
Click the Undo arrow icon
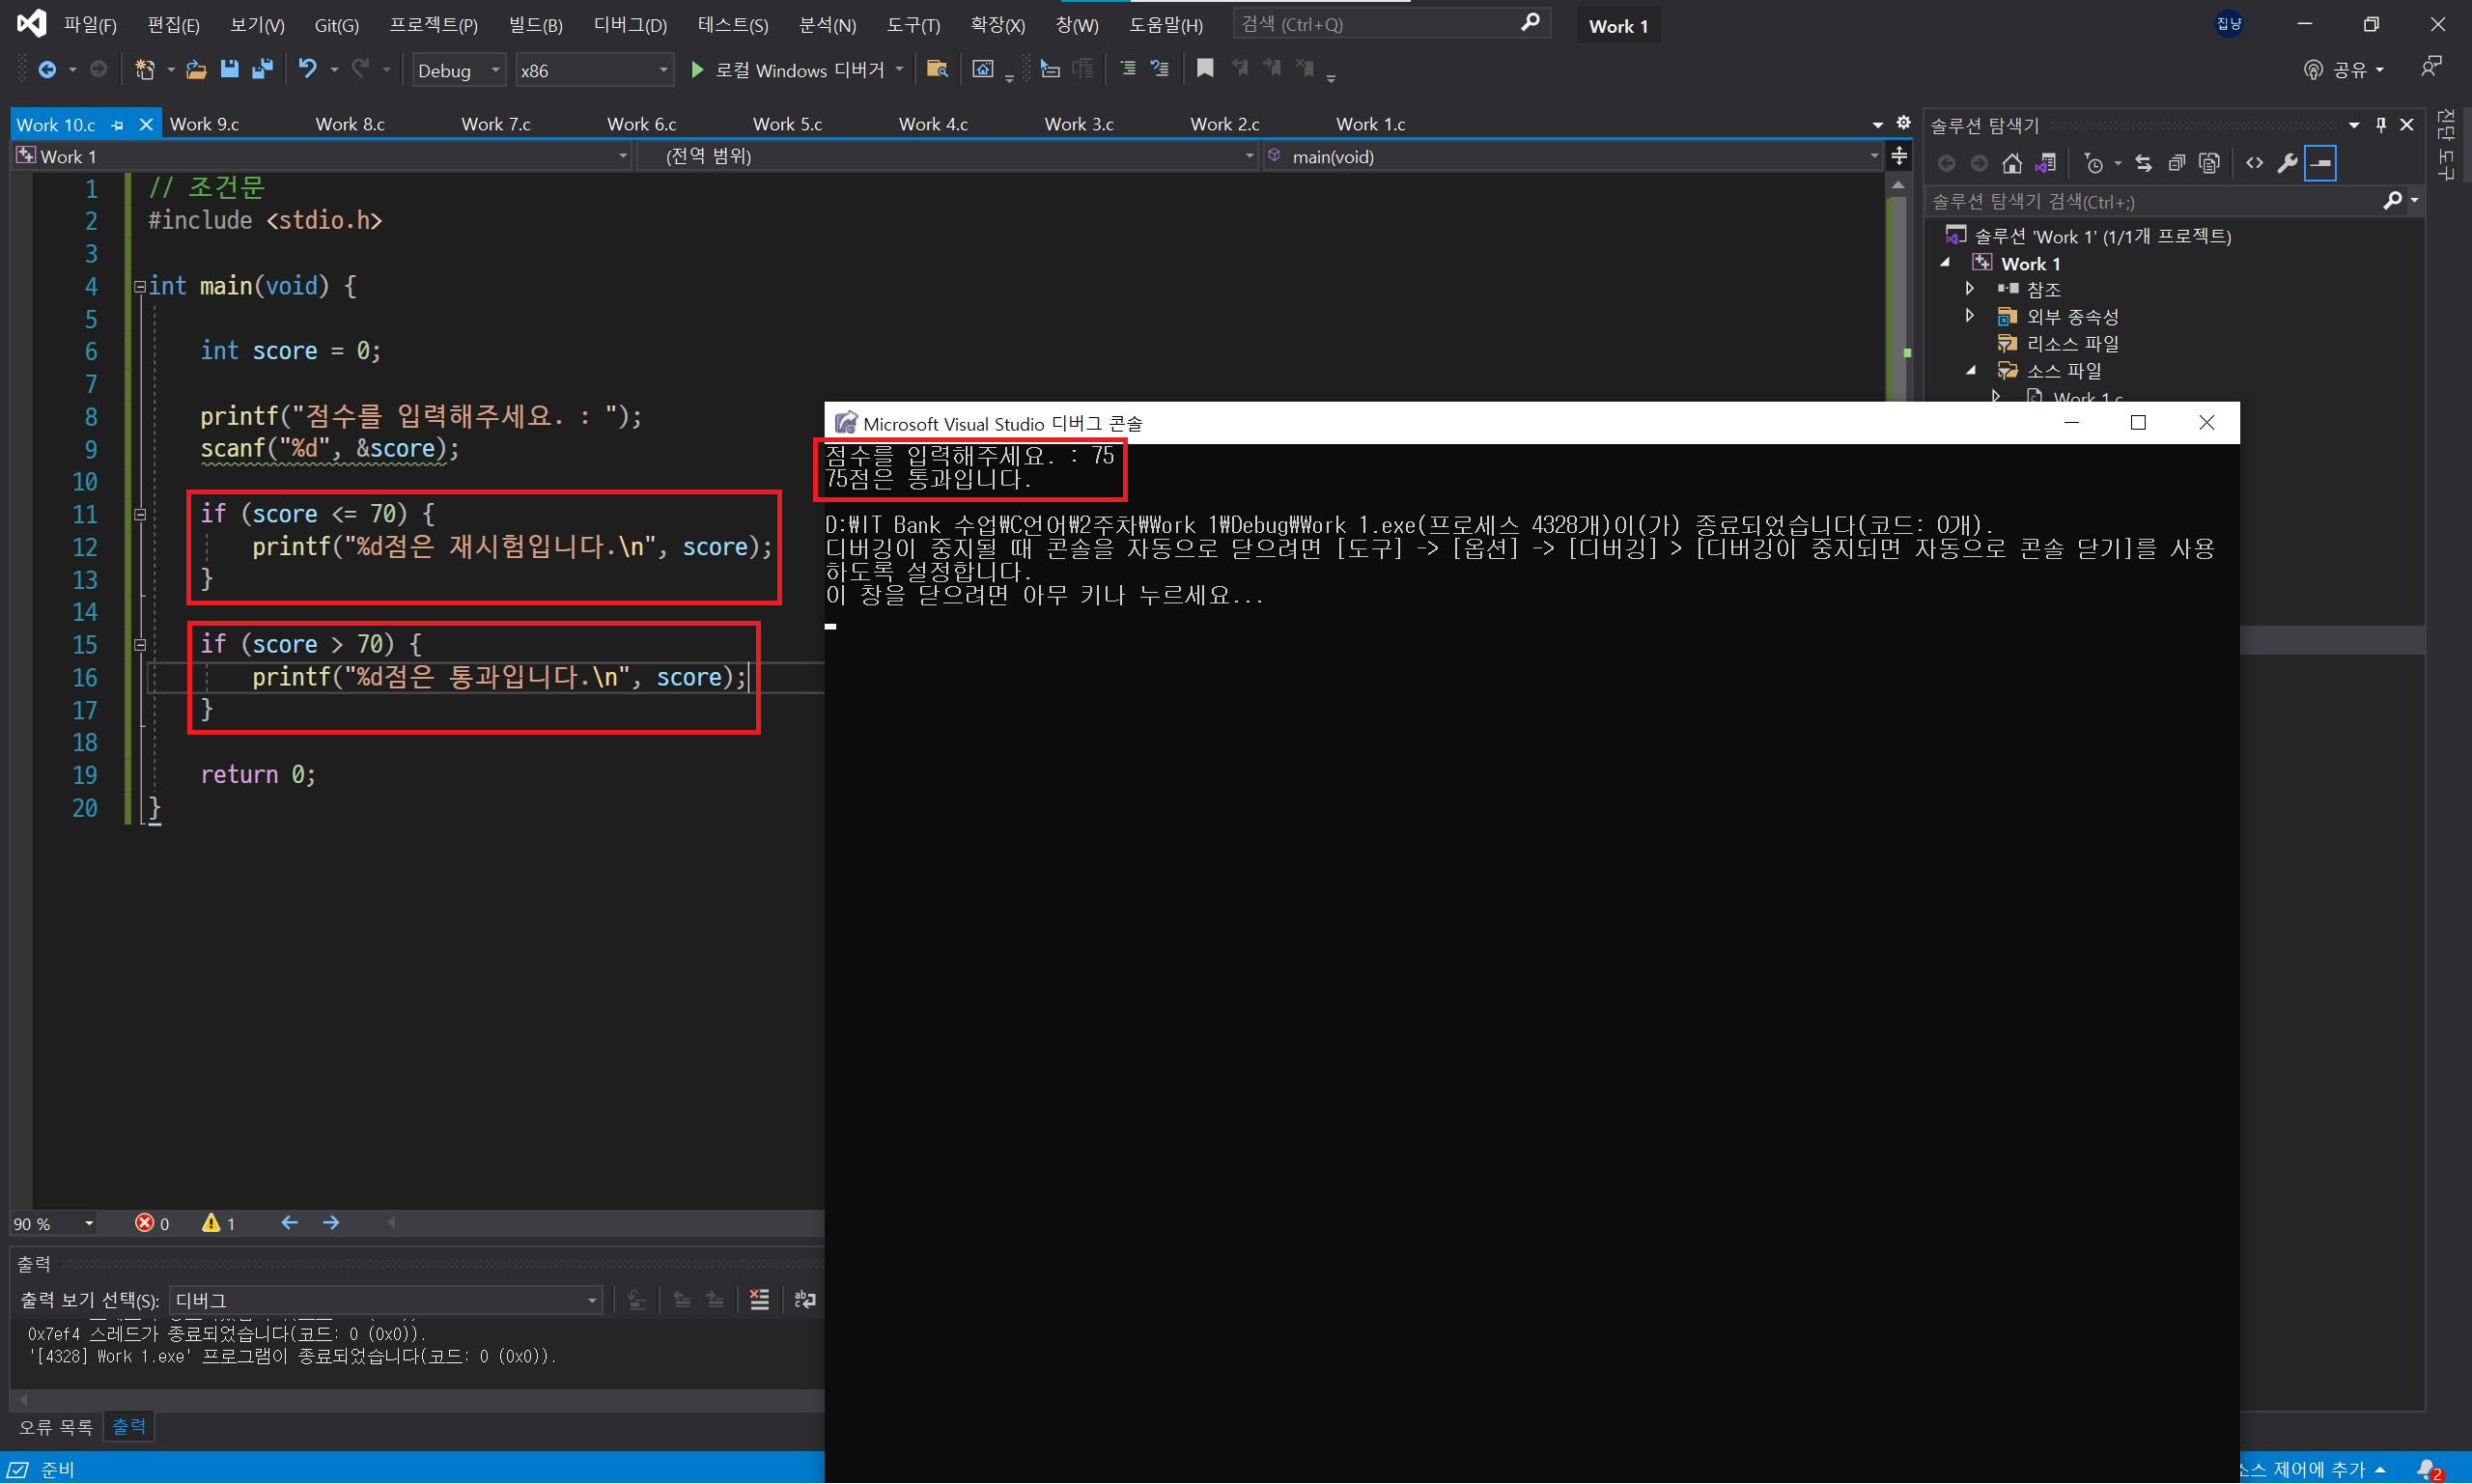click(307, 69)
